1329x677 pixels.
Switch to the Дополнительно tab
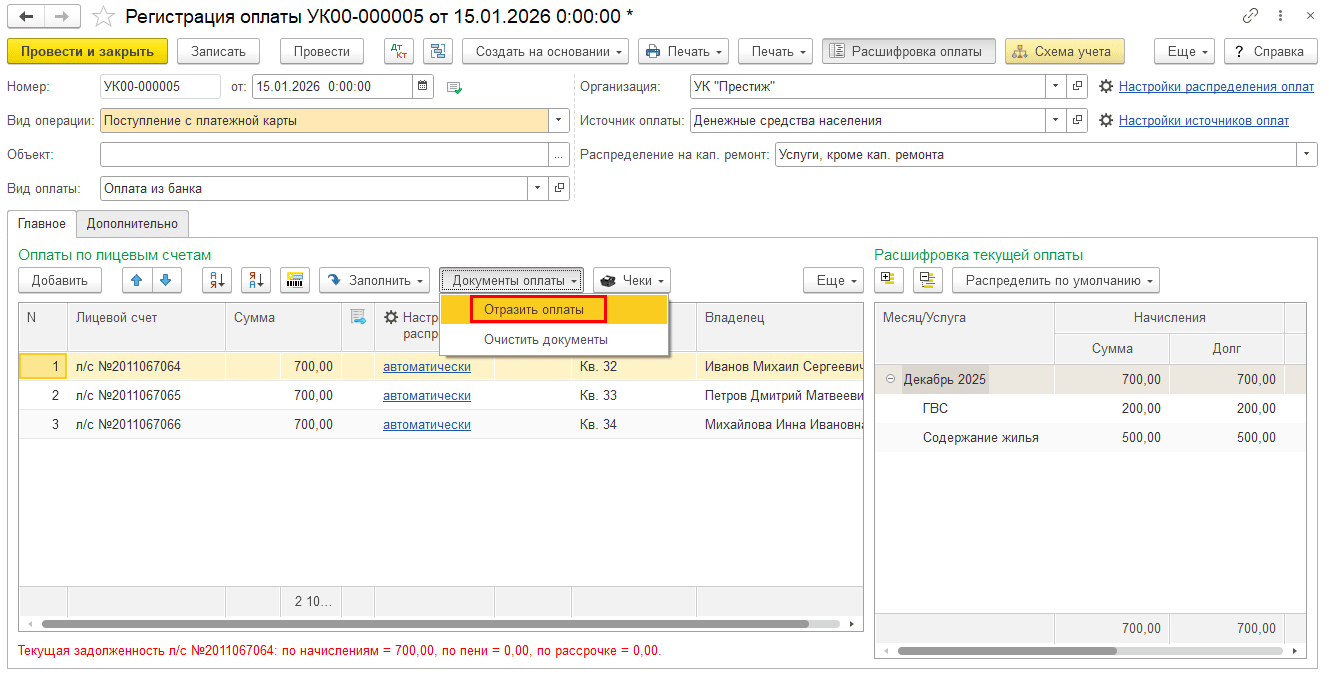[x=132, y=224]
